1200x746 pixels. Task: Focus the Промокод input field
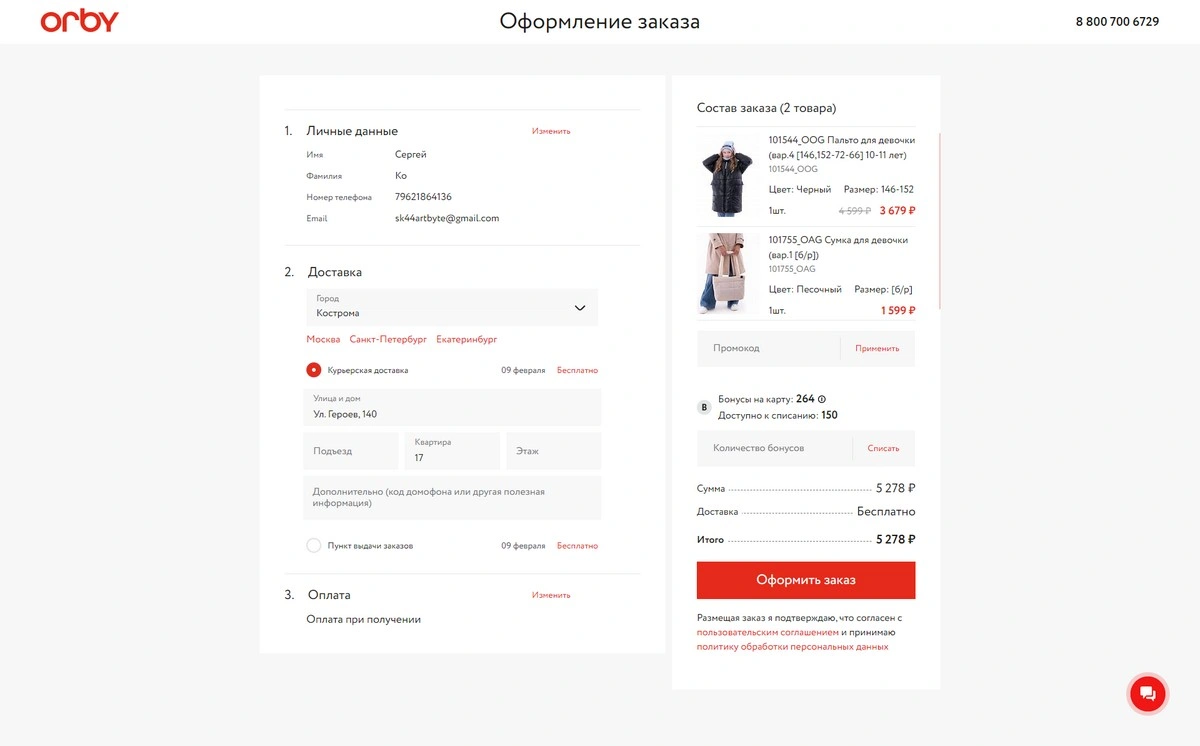pos(769,348)
